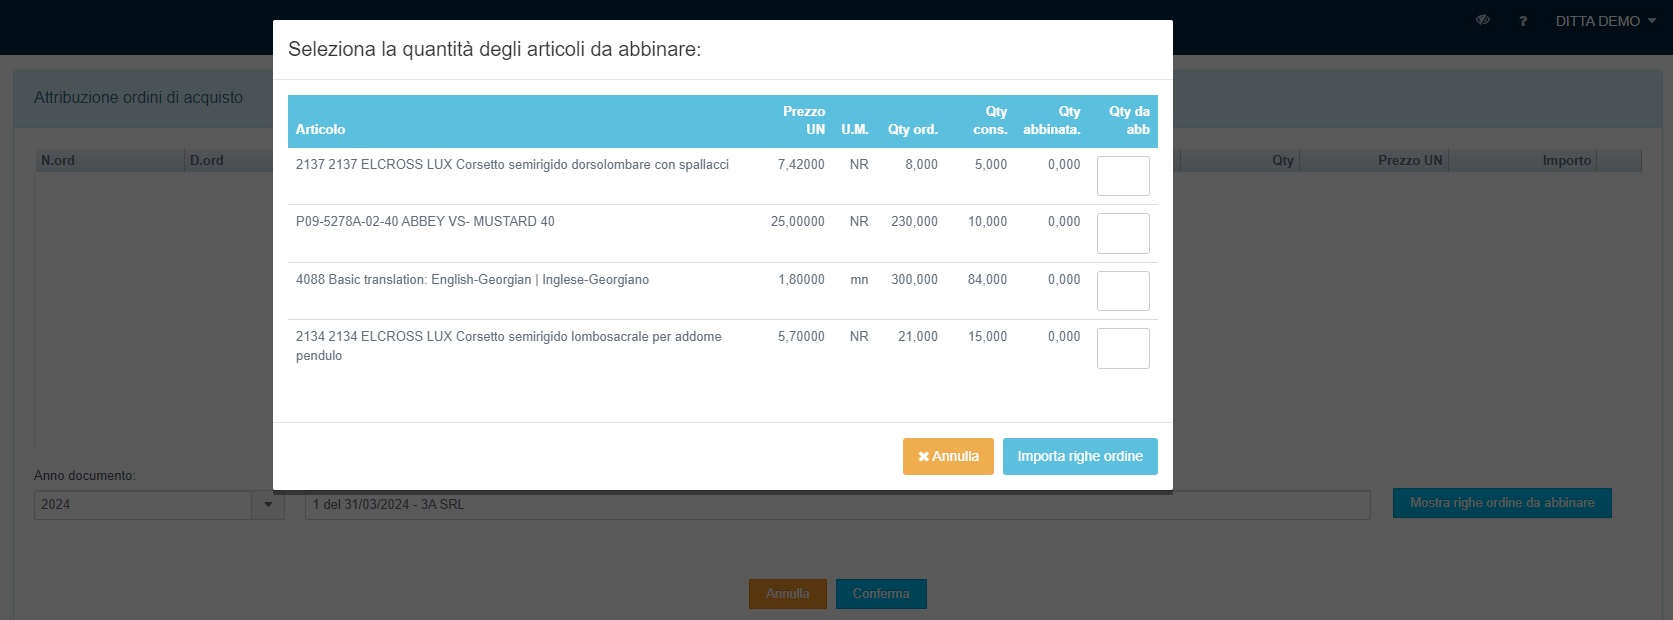The image size is (1673, 620).
Task: Click the Articolo column header
Action: point(320,129)
